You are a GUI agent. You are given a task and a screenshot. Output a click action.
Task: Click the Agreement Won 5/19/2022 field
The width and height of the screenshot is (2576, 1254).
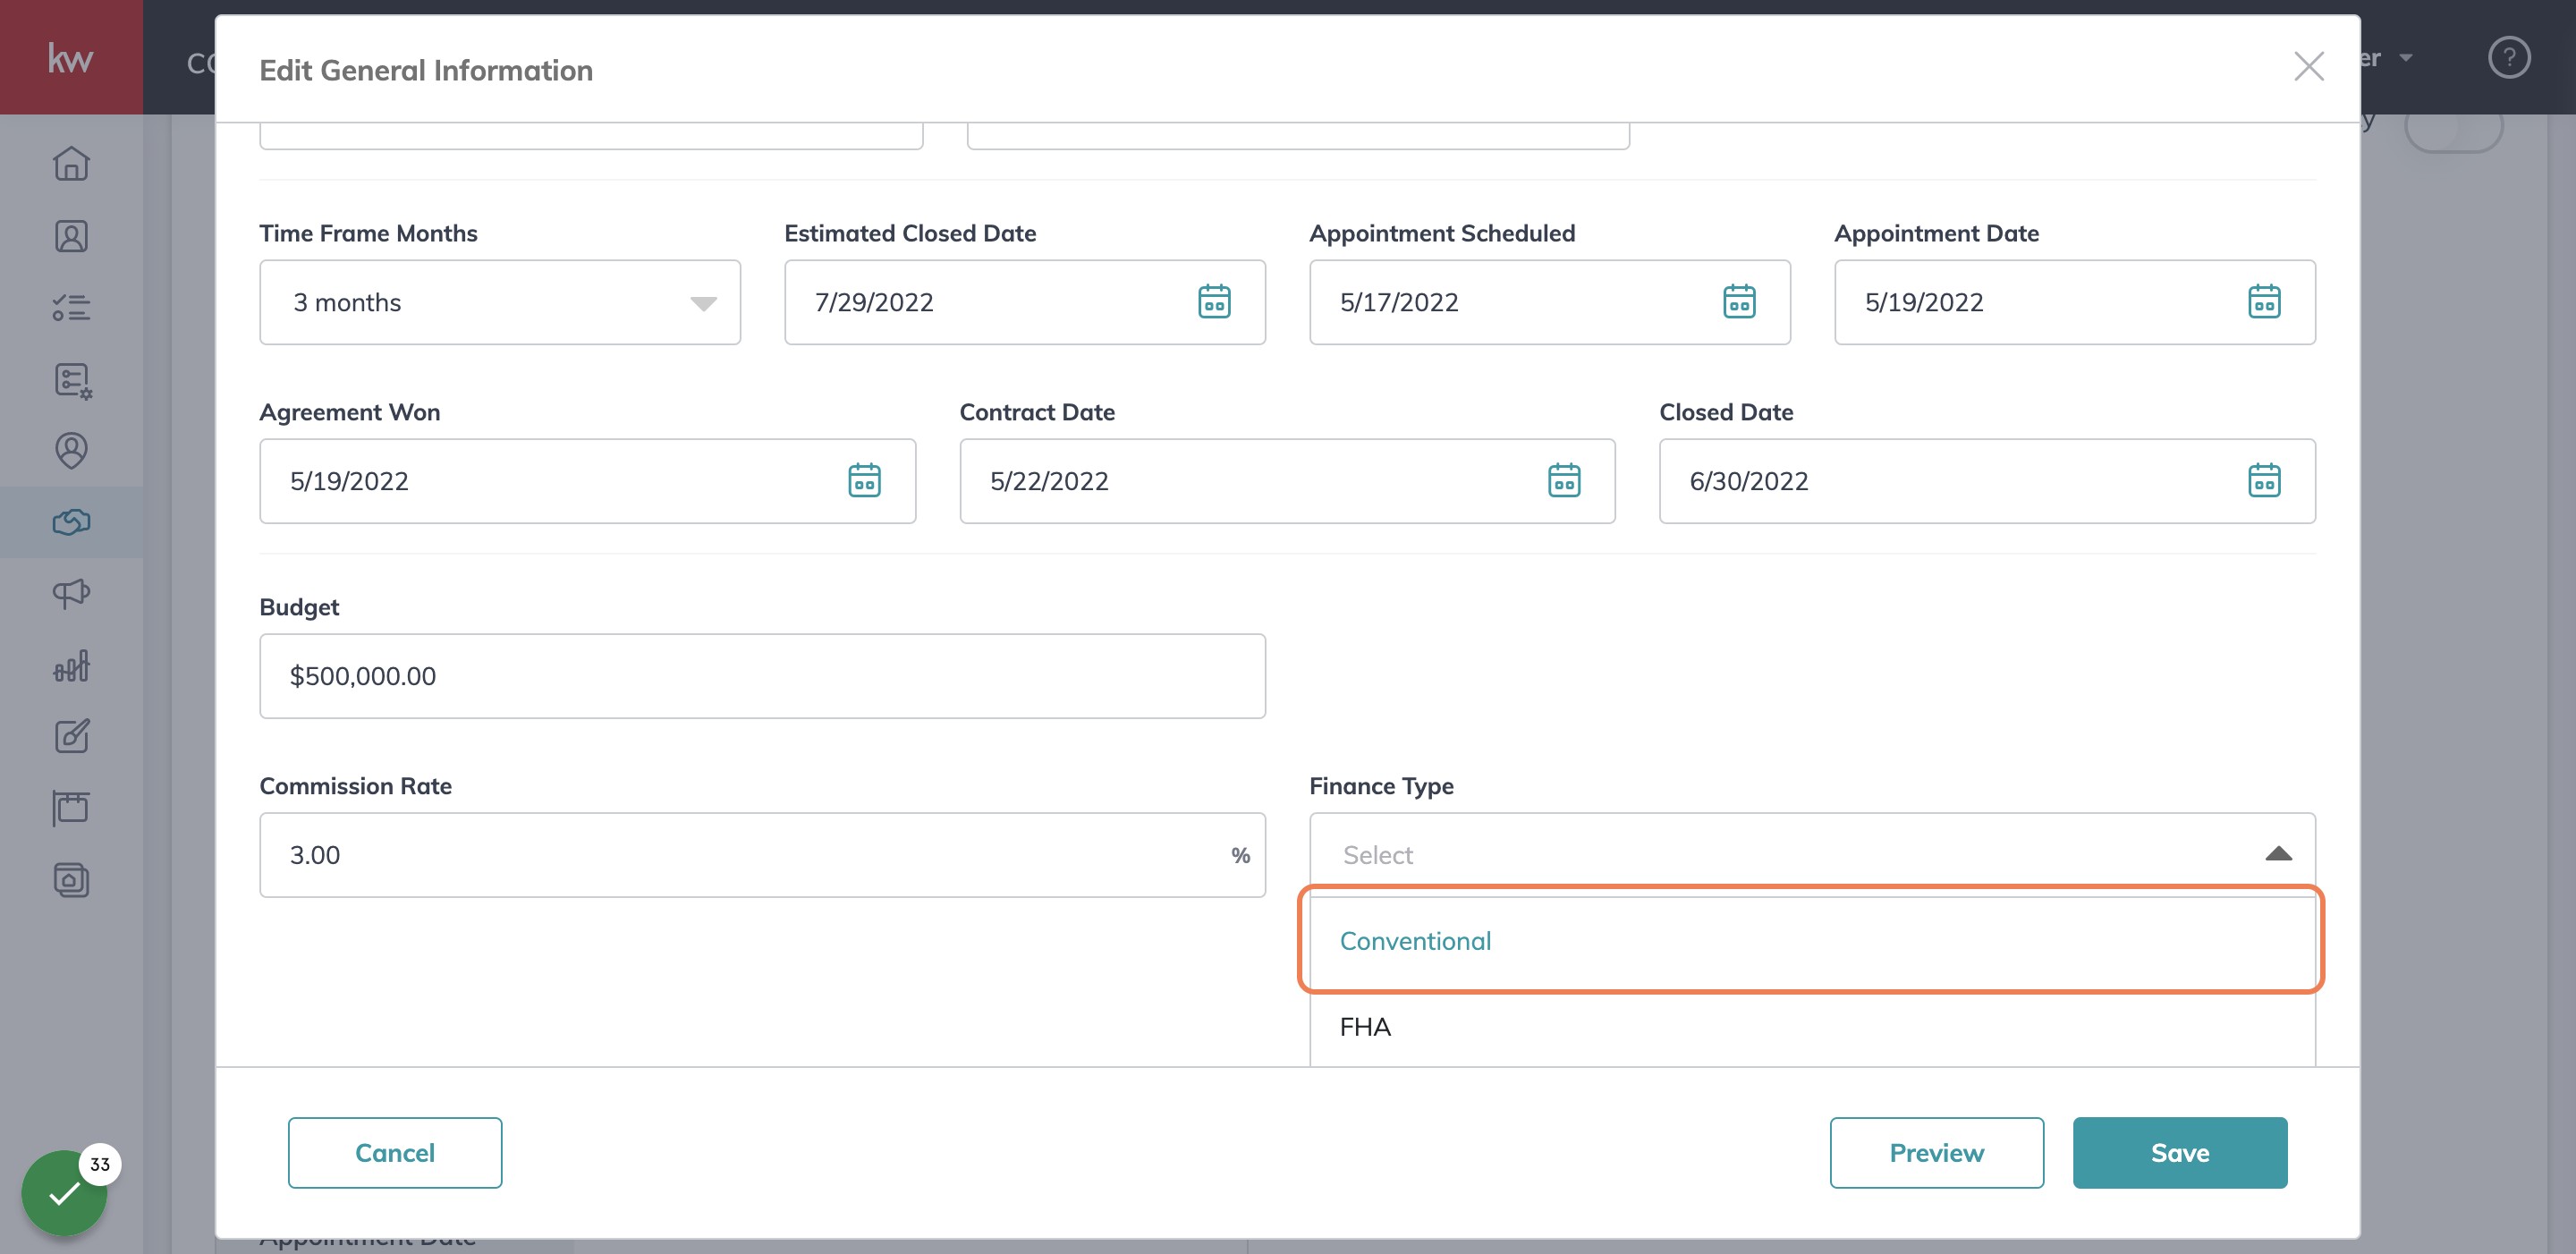pos(588,481)
